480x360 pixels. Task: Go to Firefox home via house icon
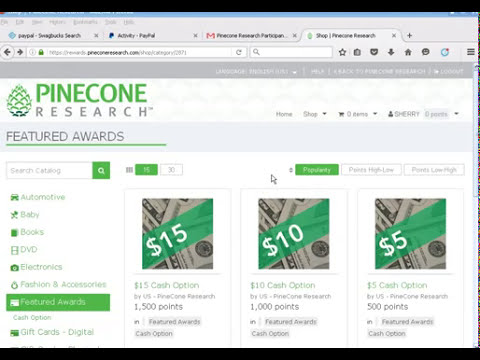[x=408, y=52]
